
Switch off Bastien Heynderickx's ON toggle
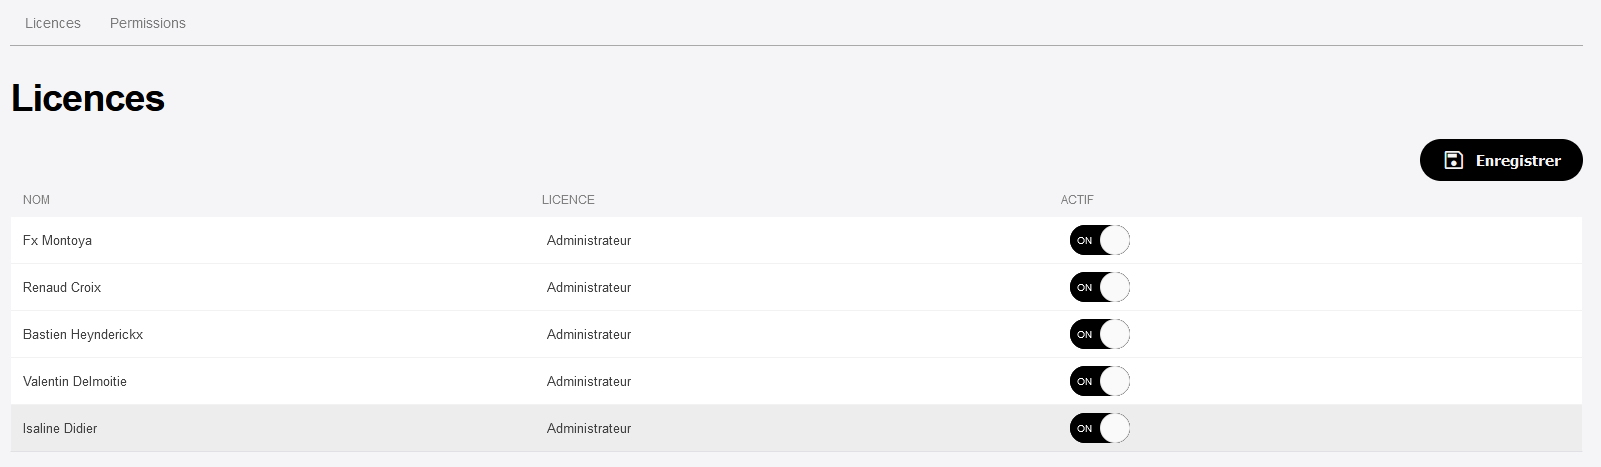[x=1100, y=334]
